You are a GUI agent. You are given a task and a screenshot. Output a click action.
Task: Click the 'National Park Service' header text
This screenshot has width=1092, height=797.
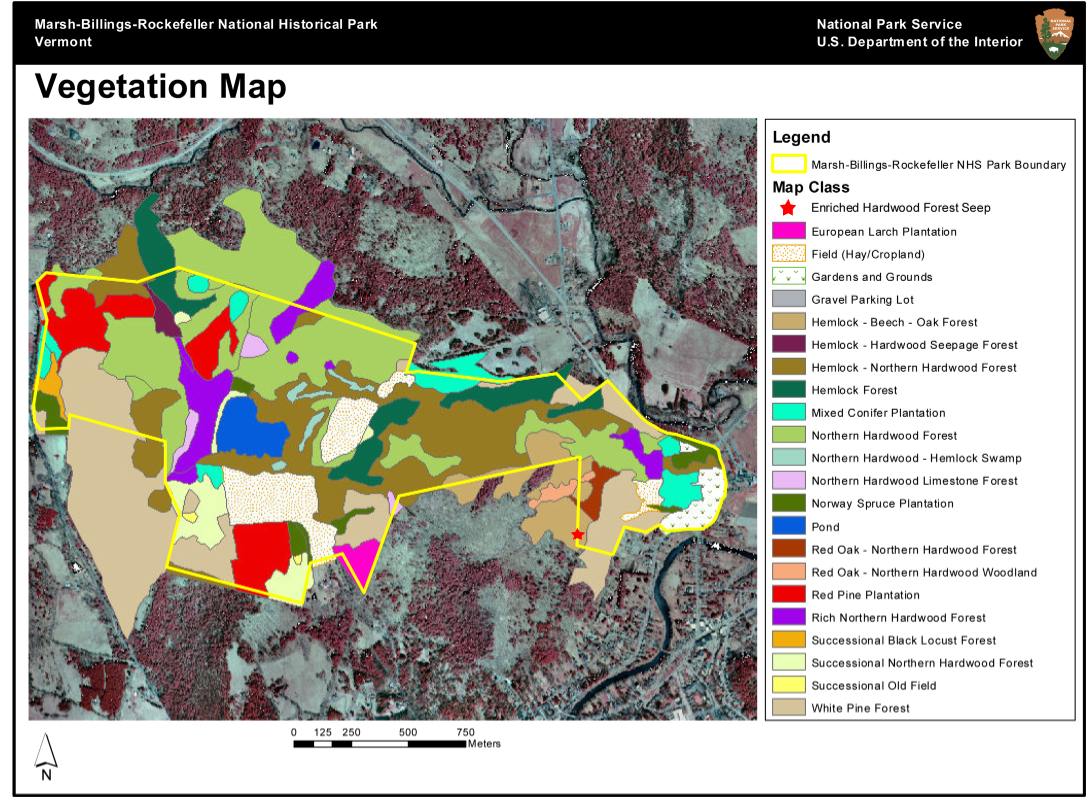pyautogui.click(x=889, y=24)
